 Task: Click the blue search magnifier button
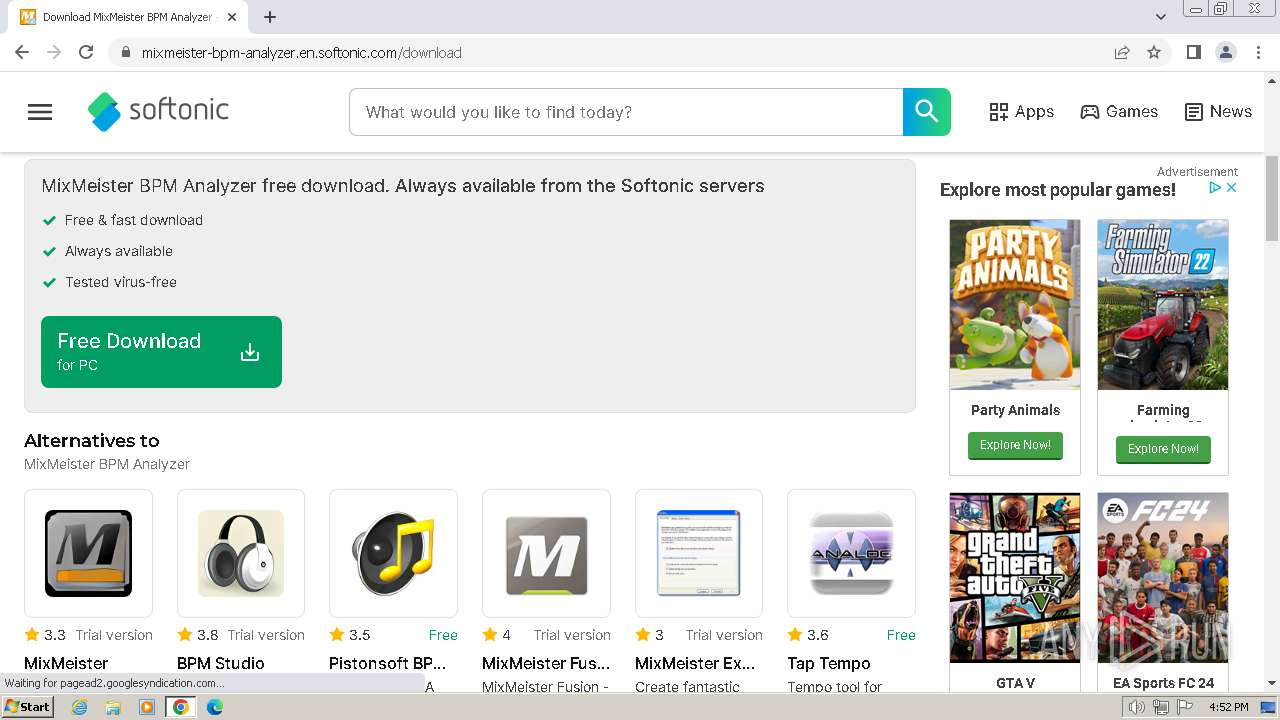coord(927,112)
